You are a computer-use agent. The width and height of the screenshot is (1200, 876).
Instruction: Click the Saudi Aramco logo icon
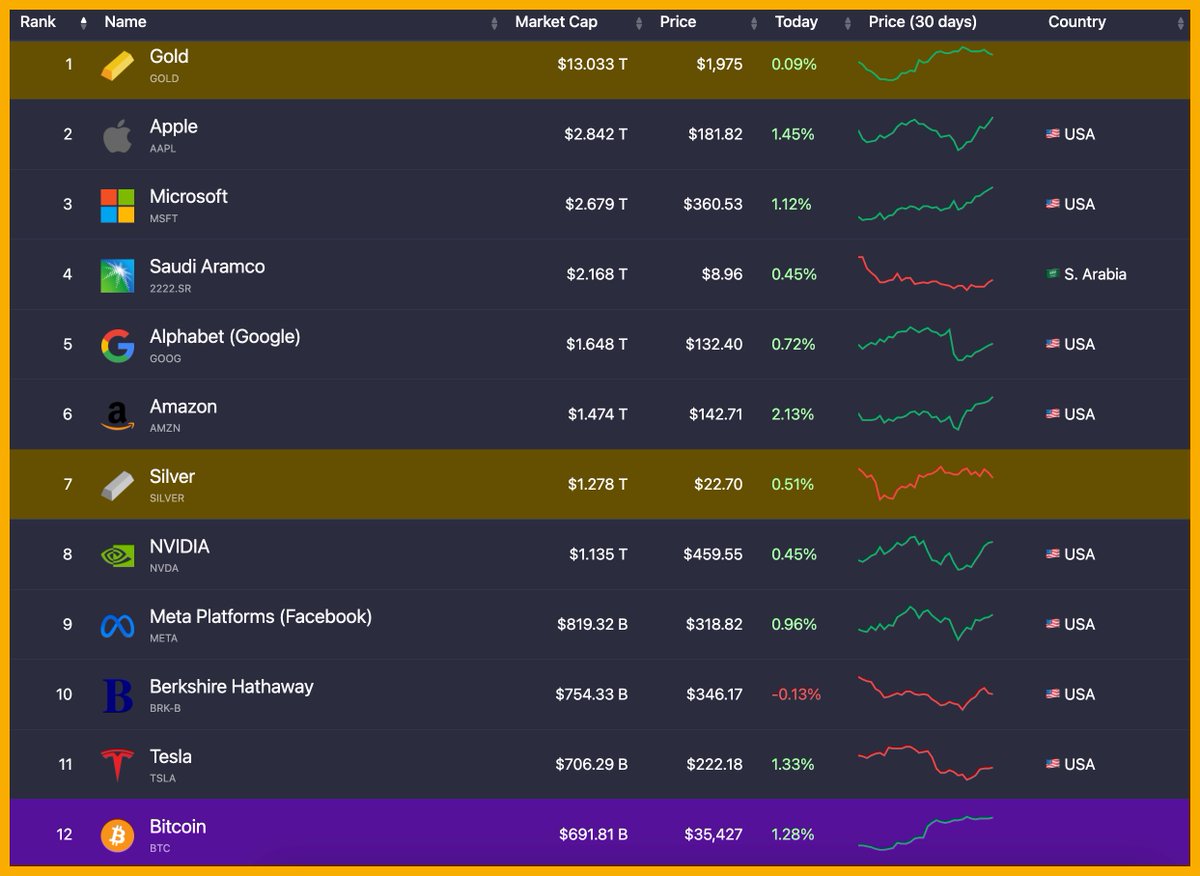click(x=117, y=276)
